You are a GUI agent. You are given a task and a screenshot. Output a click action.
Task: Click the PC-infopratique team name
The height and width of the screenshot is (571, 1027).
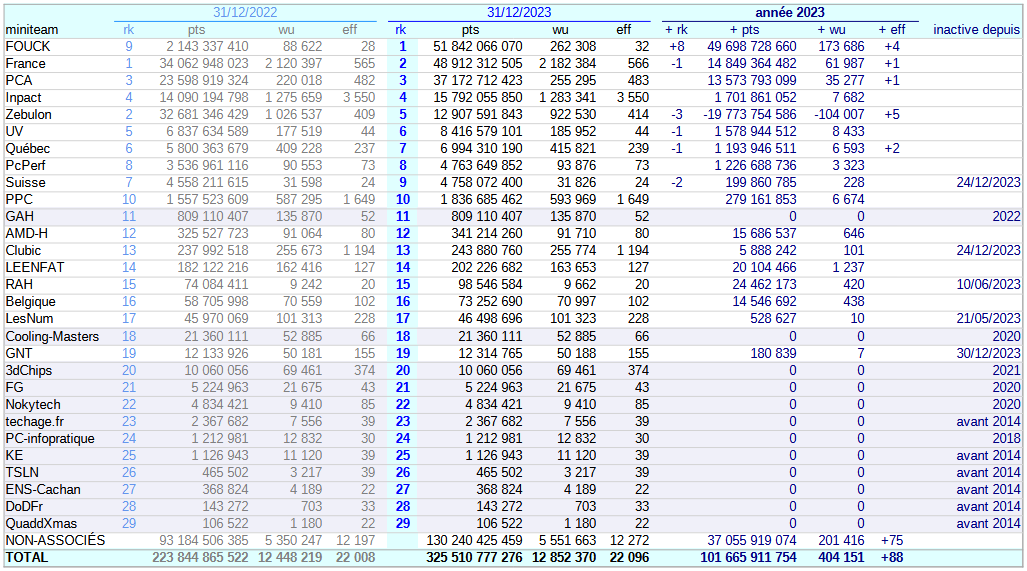pos(50,439)
